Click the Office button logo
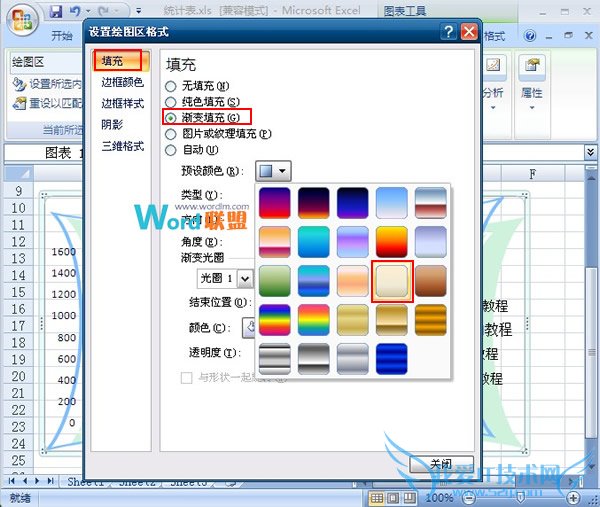The image size is (600, 507). pyautogui.click(x=22, y=19)
